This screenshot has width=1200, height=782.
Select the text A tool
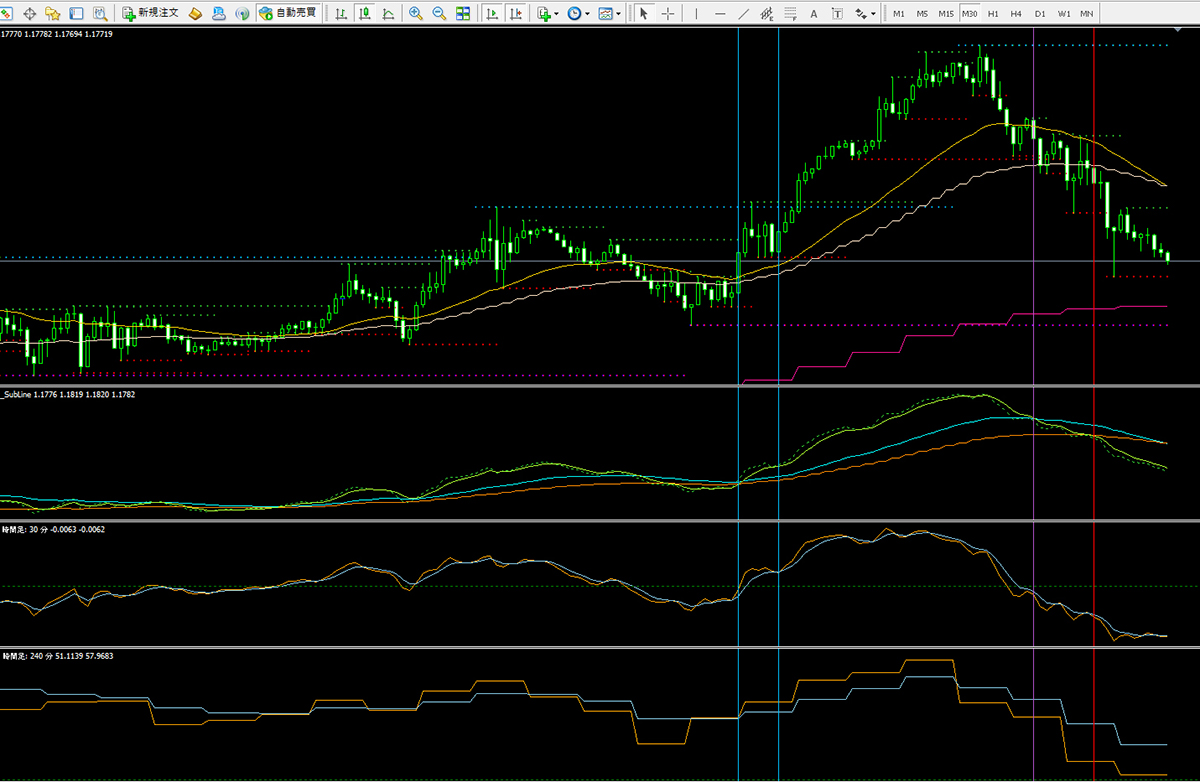tap(813, 14)
